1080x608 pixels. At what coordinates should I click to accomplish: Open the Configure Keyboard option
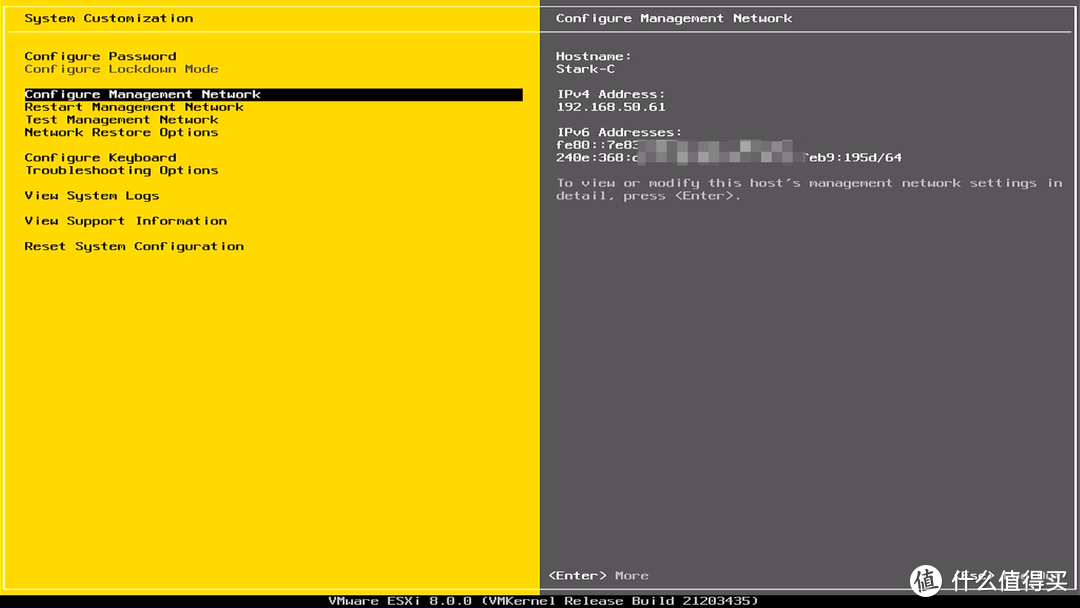(100, 157)
